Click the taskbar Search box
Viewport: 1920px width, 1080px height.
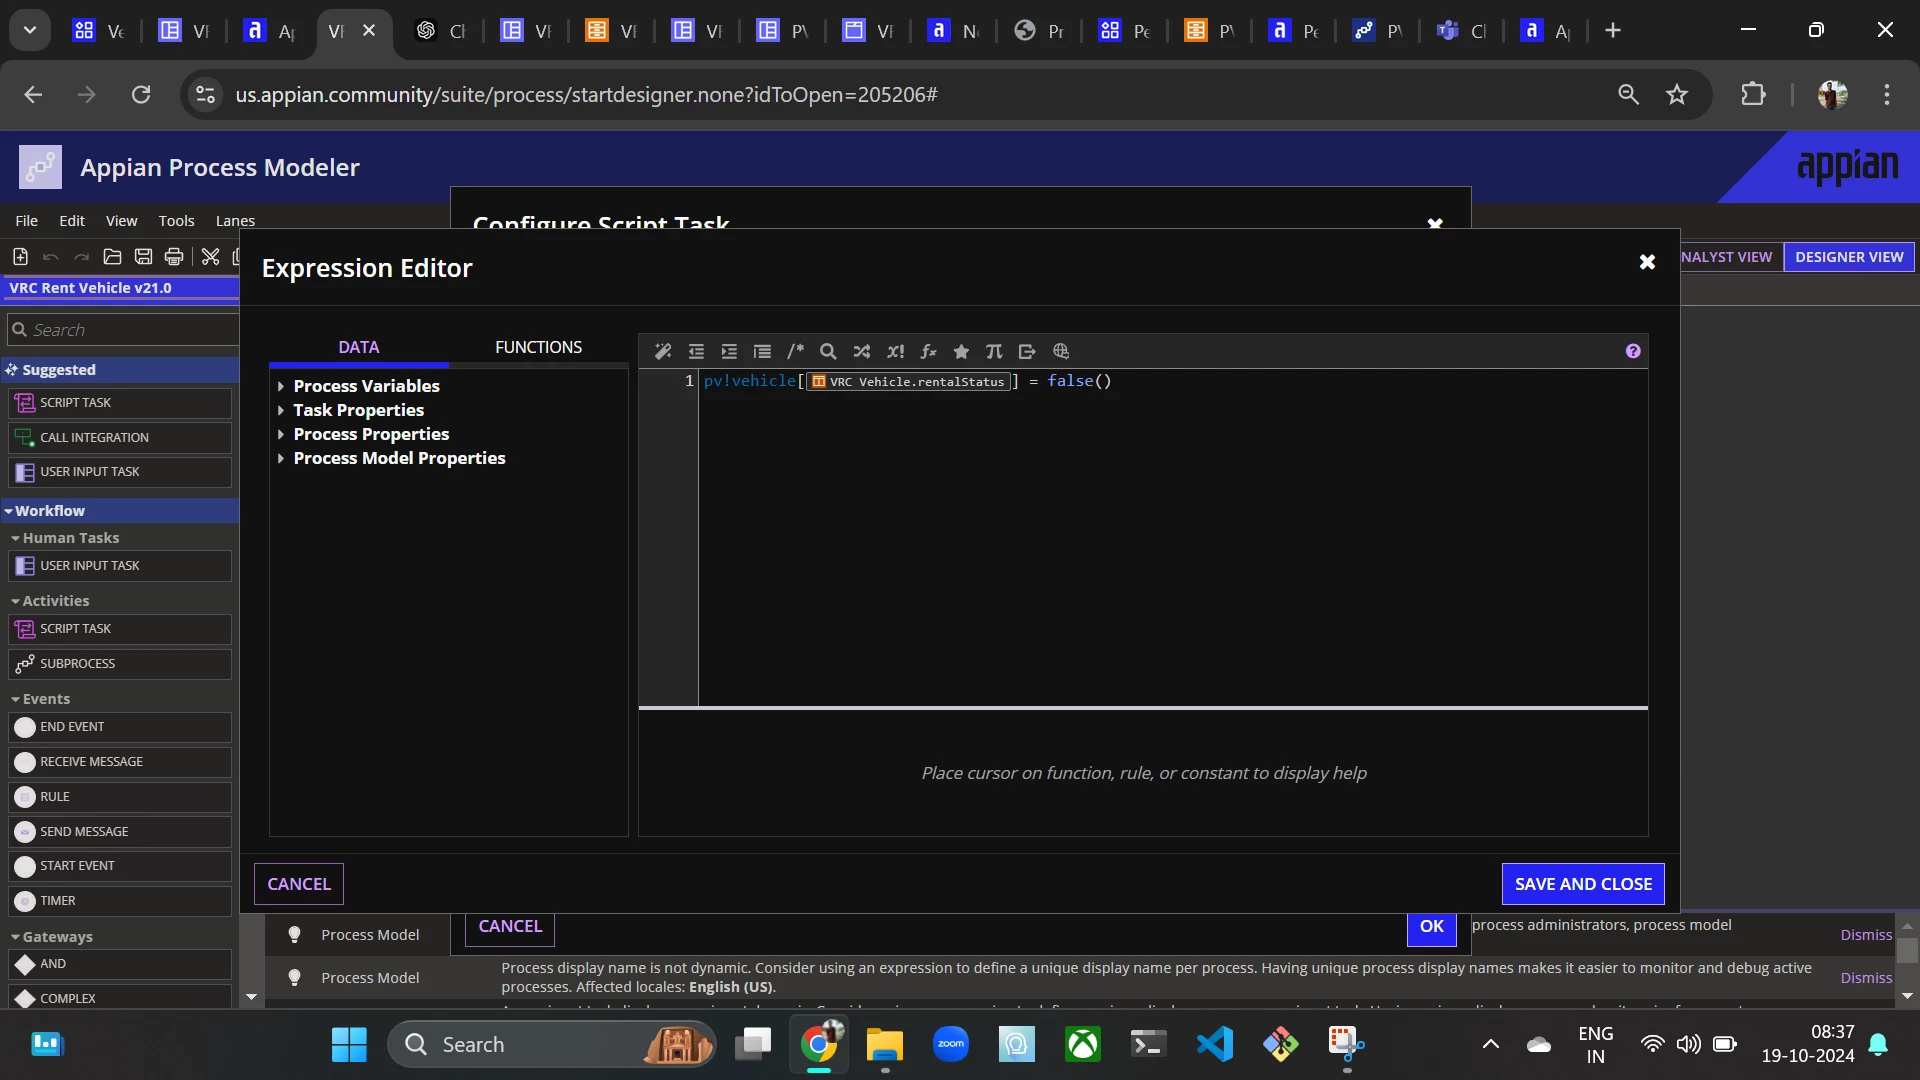[x=552, y=1045]
